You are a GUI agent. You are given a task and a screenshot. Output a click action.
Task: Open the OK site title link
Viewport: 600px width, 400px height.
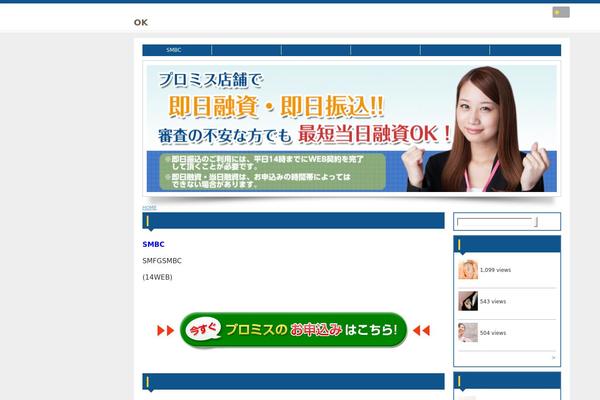point(141,22)
